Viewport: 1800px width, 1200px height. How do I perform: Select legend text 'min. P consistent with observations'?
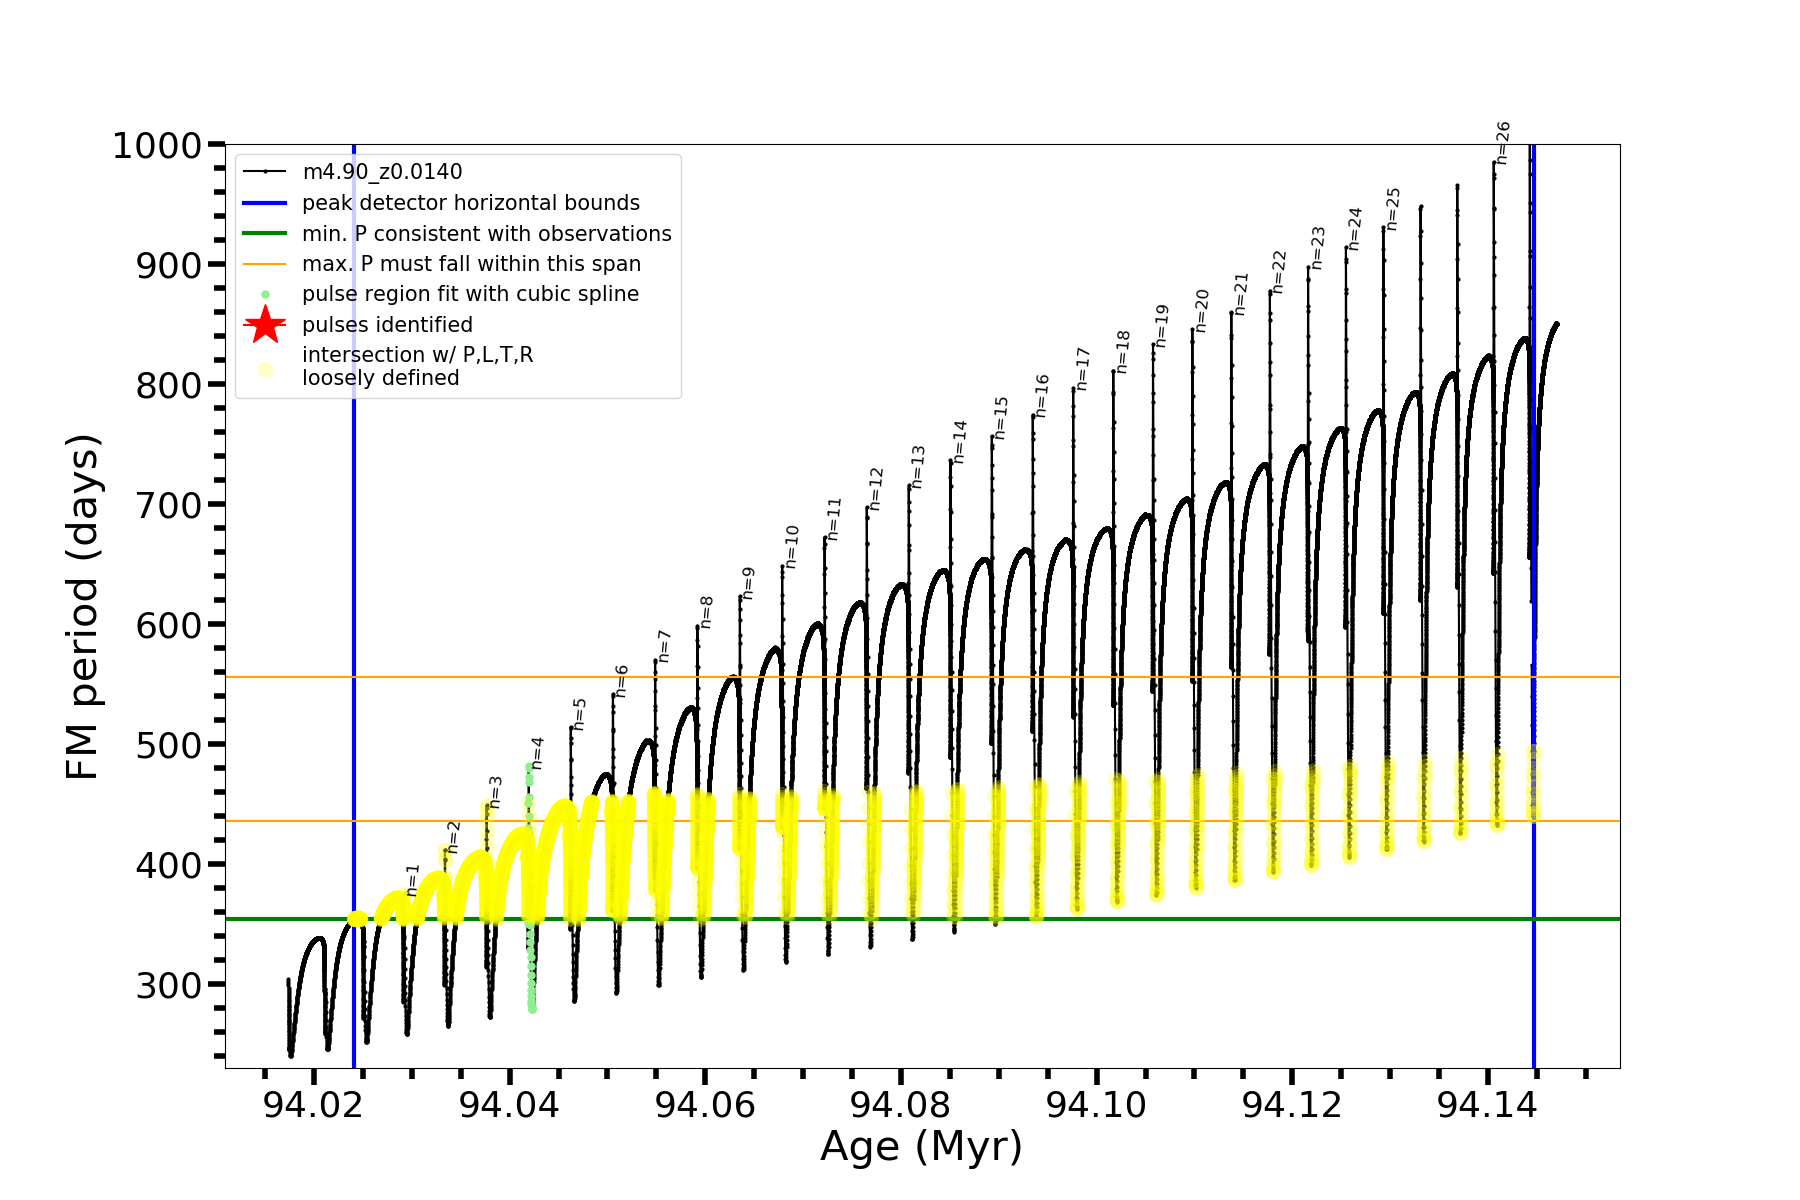[487, 234]
